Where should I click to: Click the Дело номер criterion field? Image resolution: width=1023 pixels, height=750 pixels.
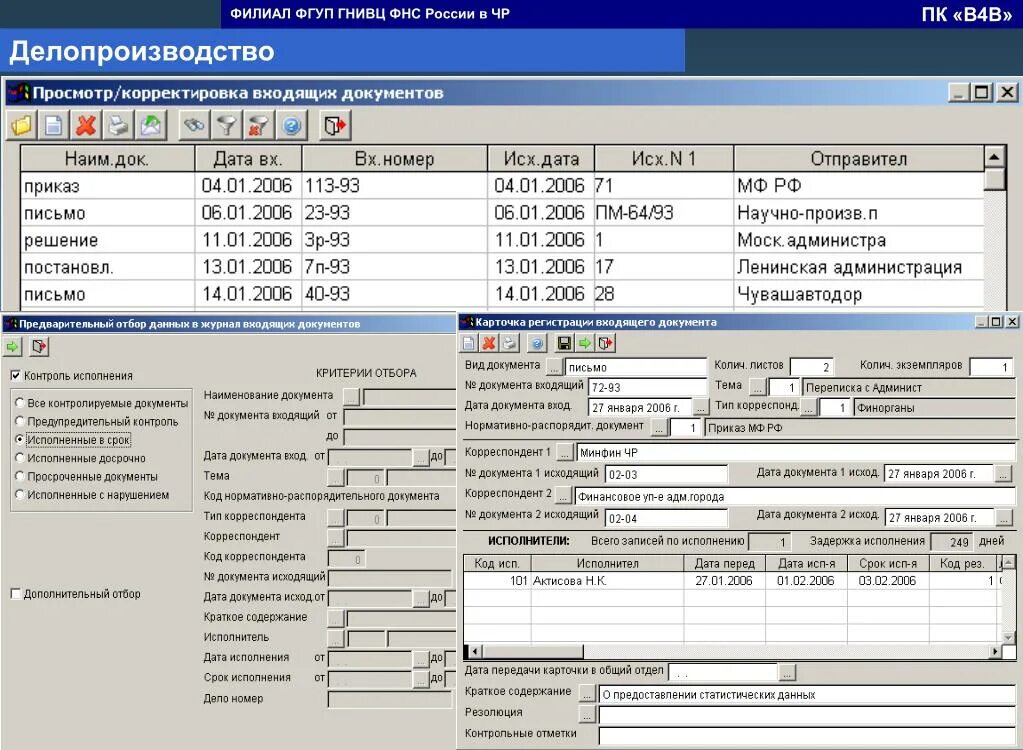[389, 700]
